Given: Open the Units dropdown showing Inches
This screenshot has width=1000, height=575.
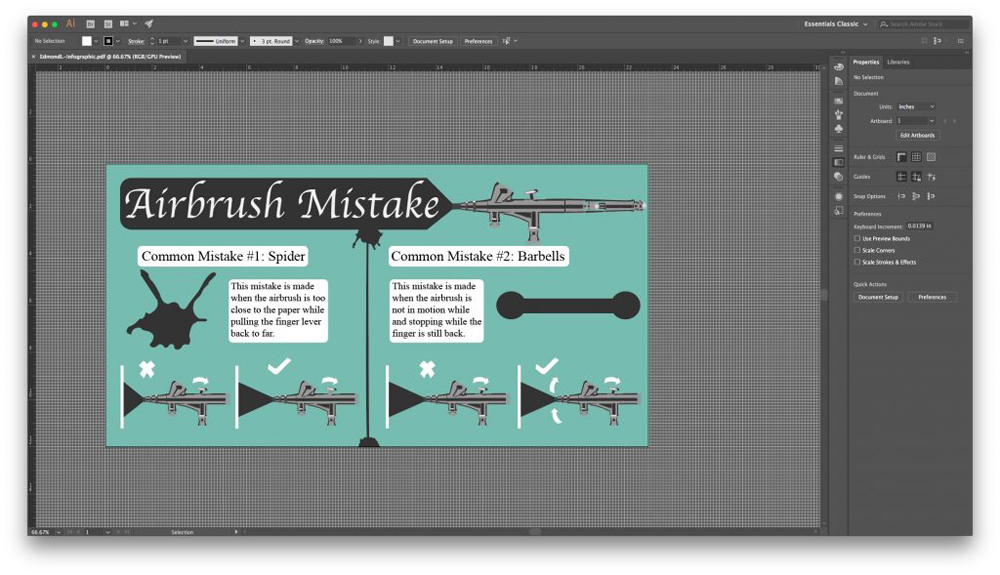Looking at the screenshot, I should pos(916,106).
